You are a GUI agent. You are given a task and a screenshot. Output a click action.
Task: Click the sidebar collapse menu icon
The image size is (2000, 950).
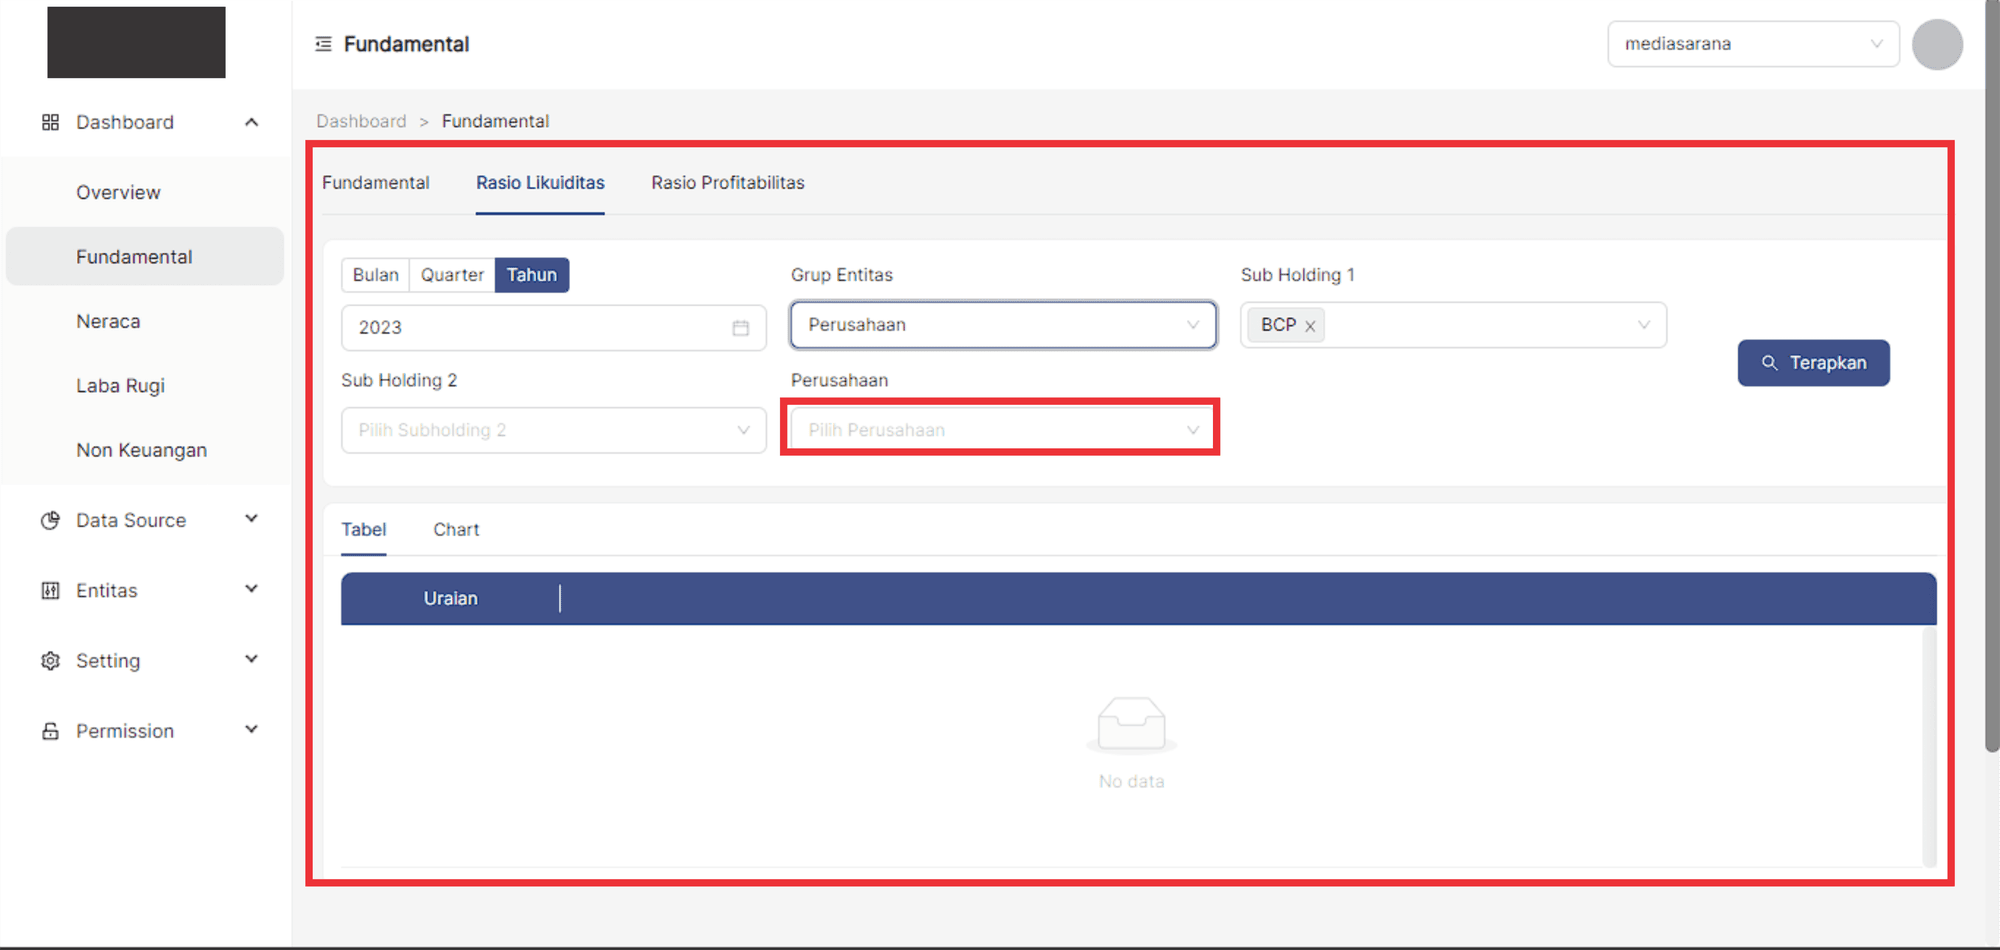point(323,44)
